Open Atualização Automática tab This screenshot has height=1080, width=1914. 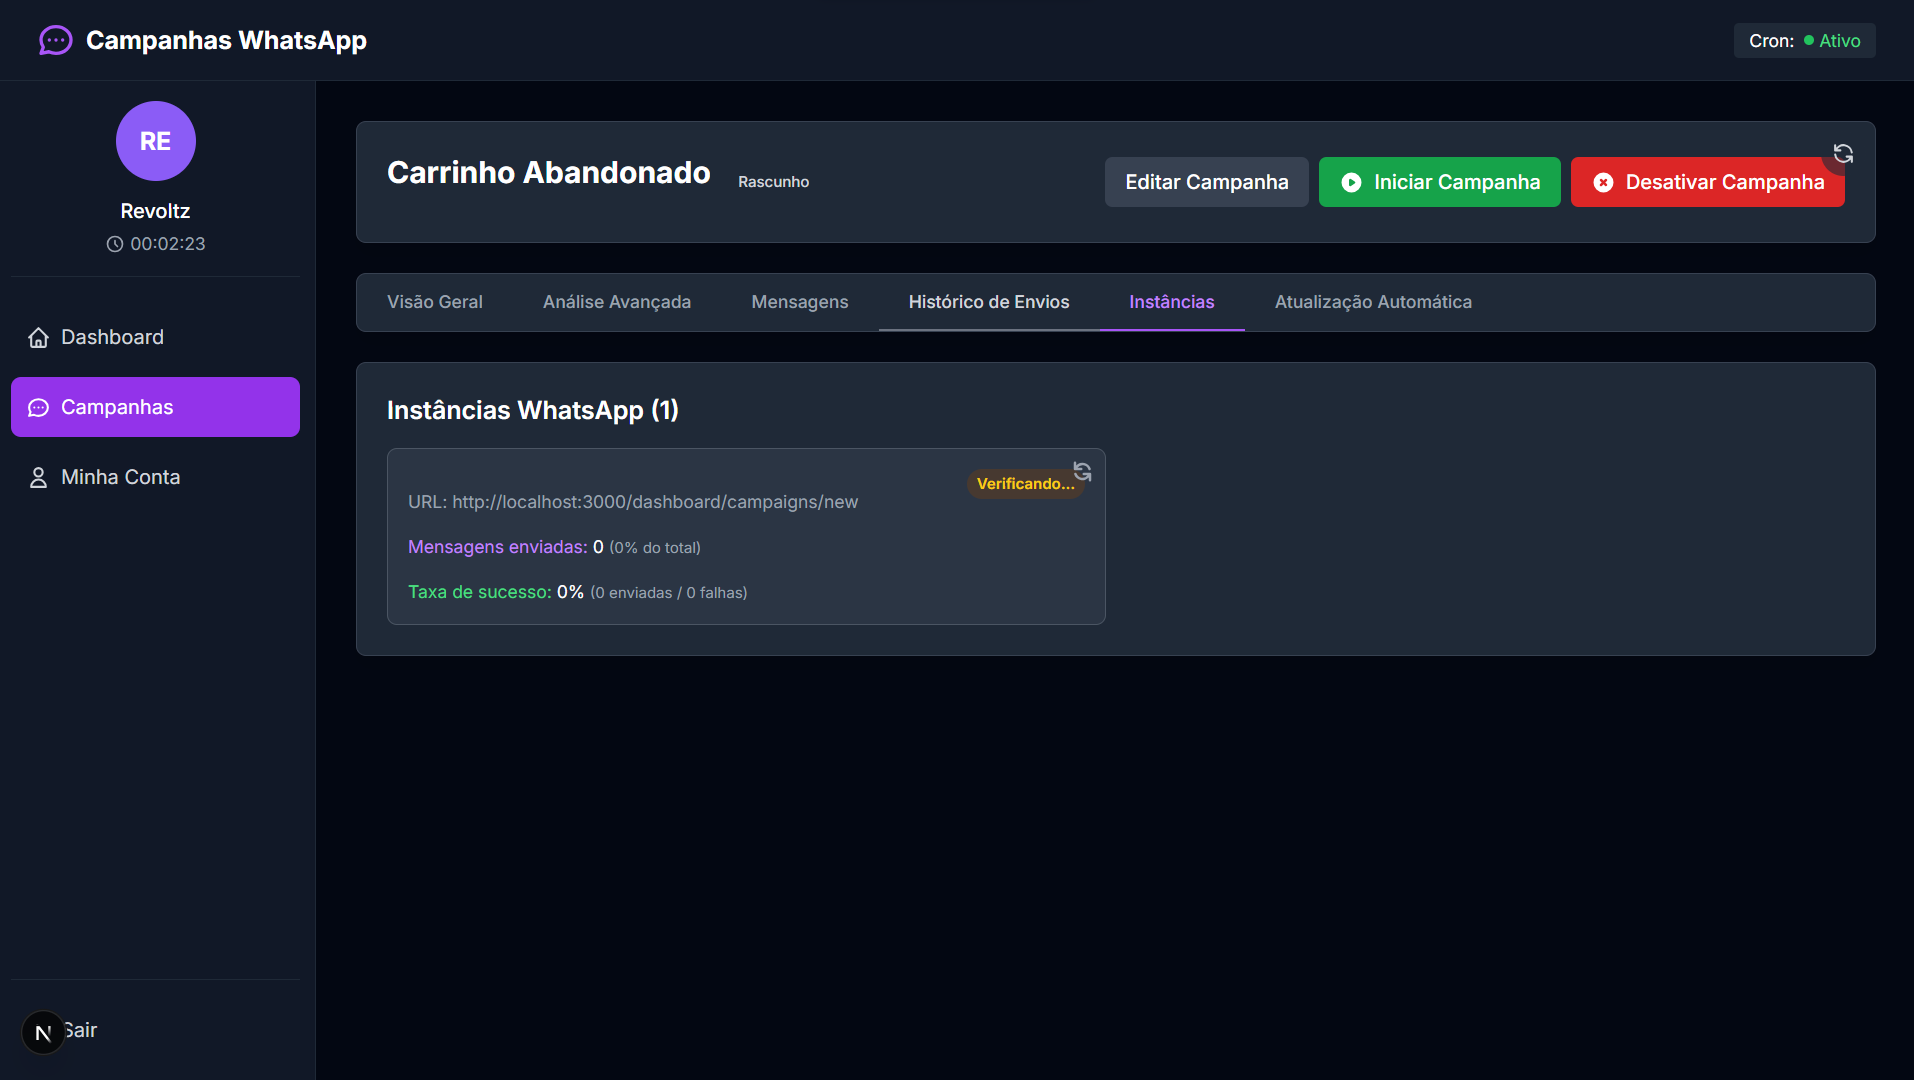pyautogui.click(x=1373, y=302)
